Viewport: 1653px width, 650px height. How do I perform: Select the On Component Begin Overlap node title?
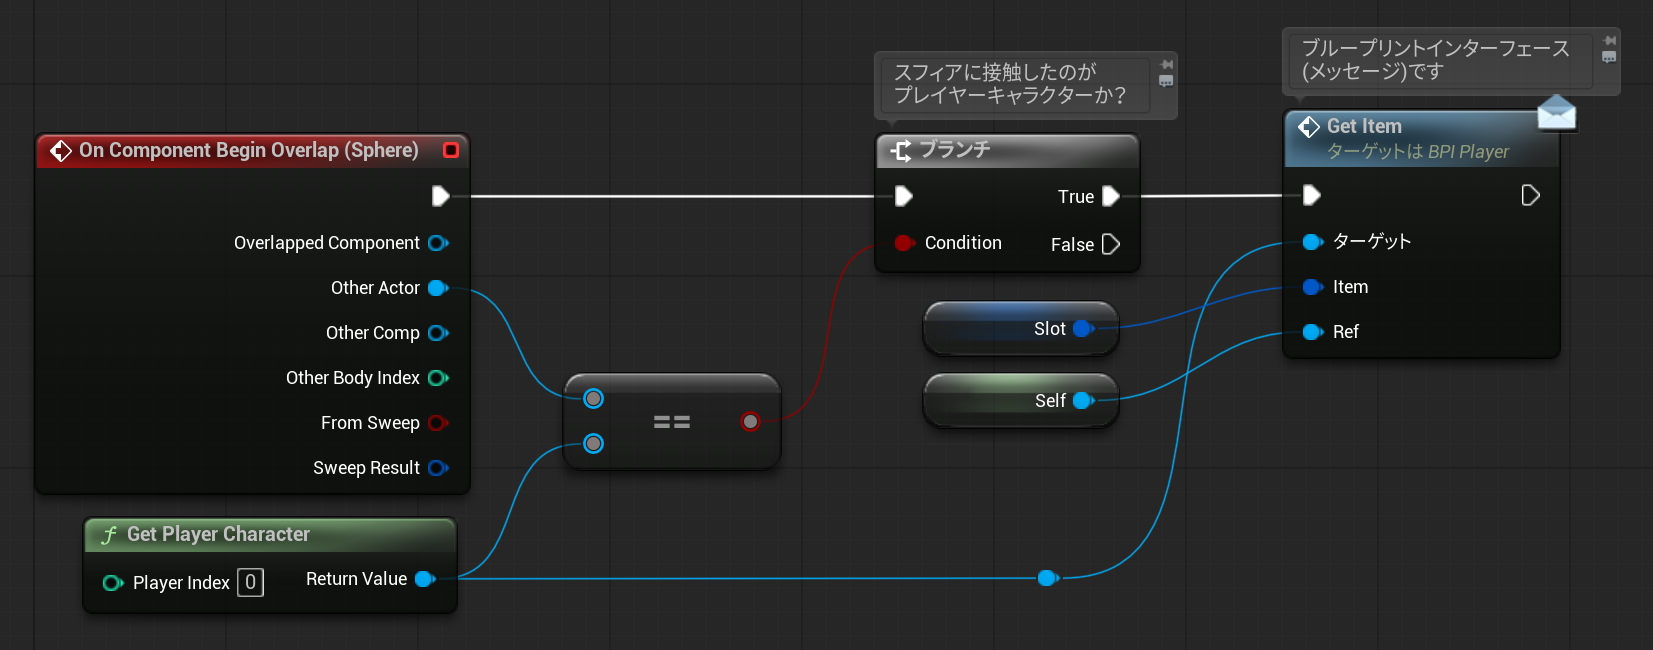pos(248,150)
